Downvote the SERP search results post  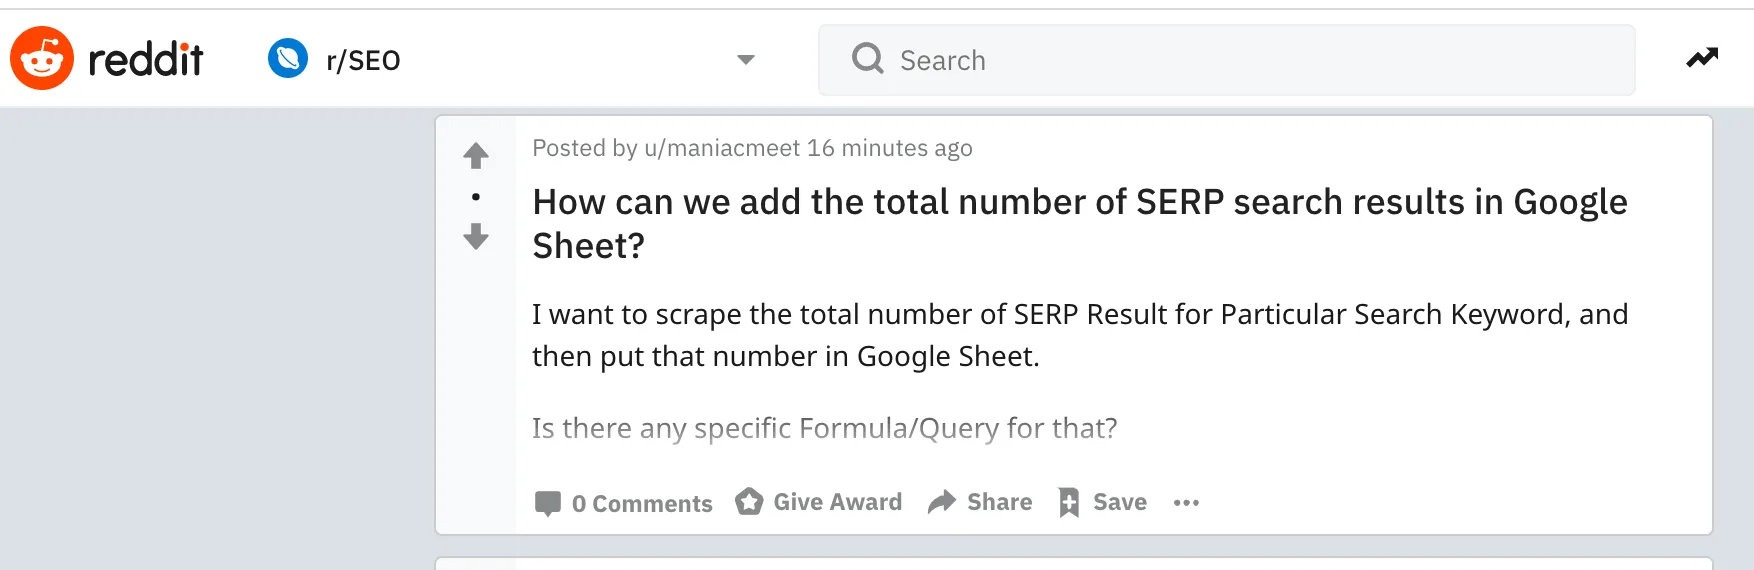[476, 237]
